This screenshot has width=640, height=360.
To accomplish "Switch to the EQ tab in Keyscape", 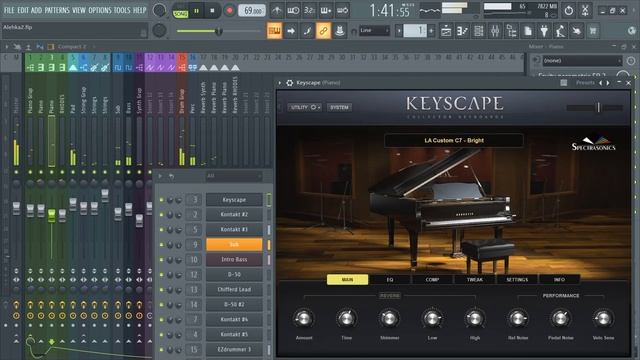I will pyautogui.click(x=390, y=280).
